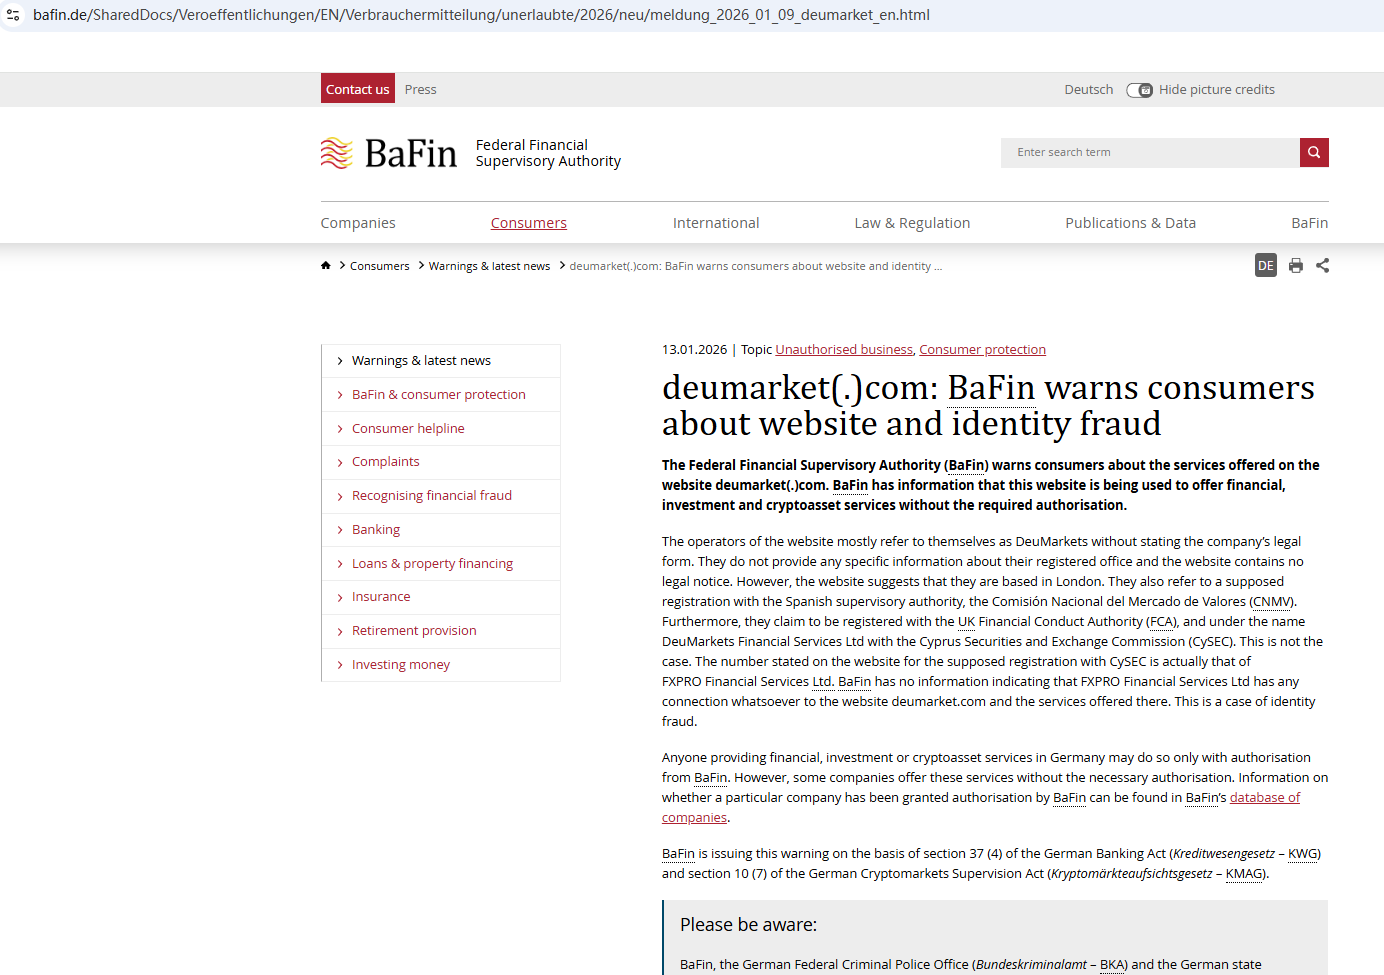
Task: Open the BaFin main menu item
Action: coord(1310,223)
